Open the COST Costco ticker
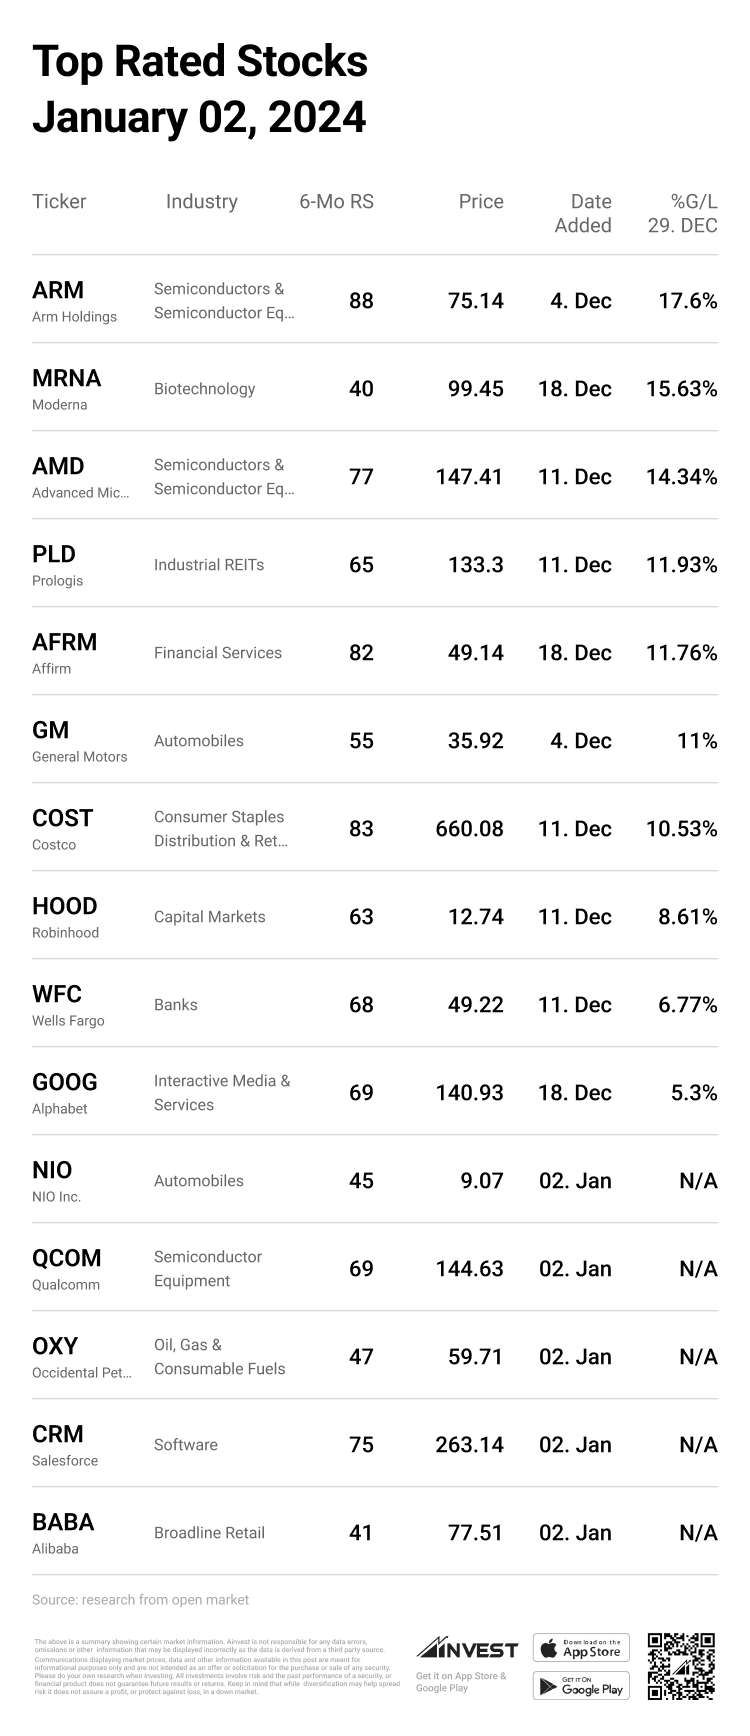This screenshot has width=750, height=1736. (x=62, y=818)
